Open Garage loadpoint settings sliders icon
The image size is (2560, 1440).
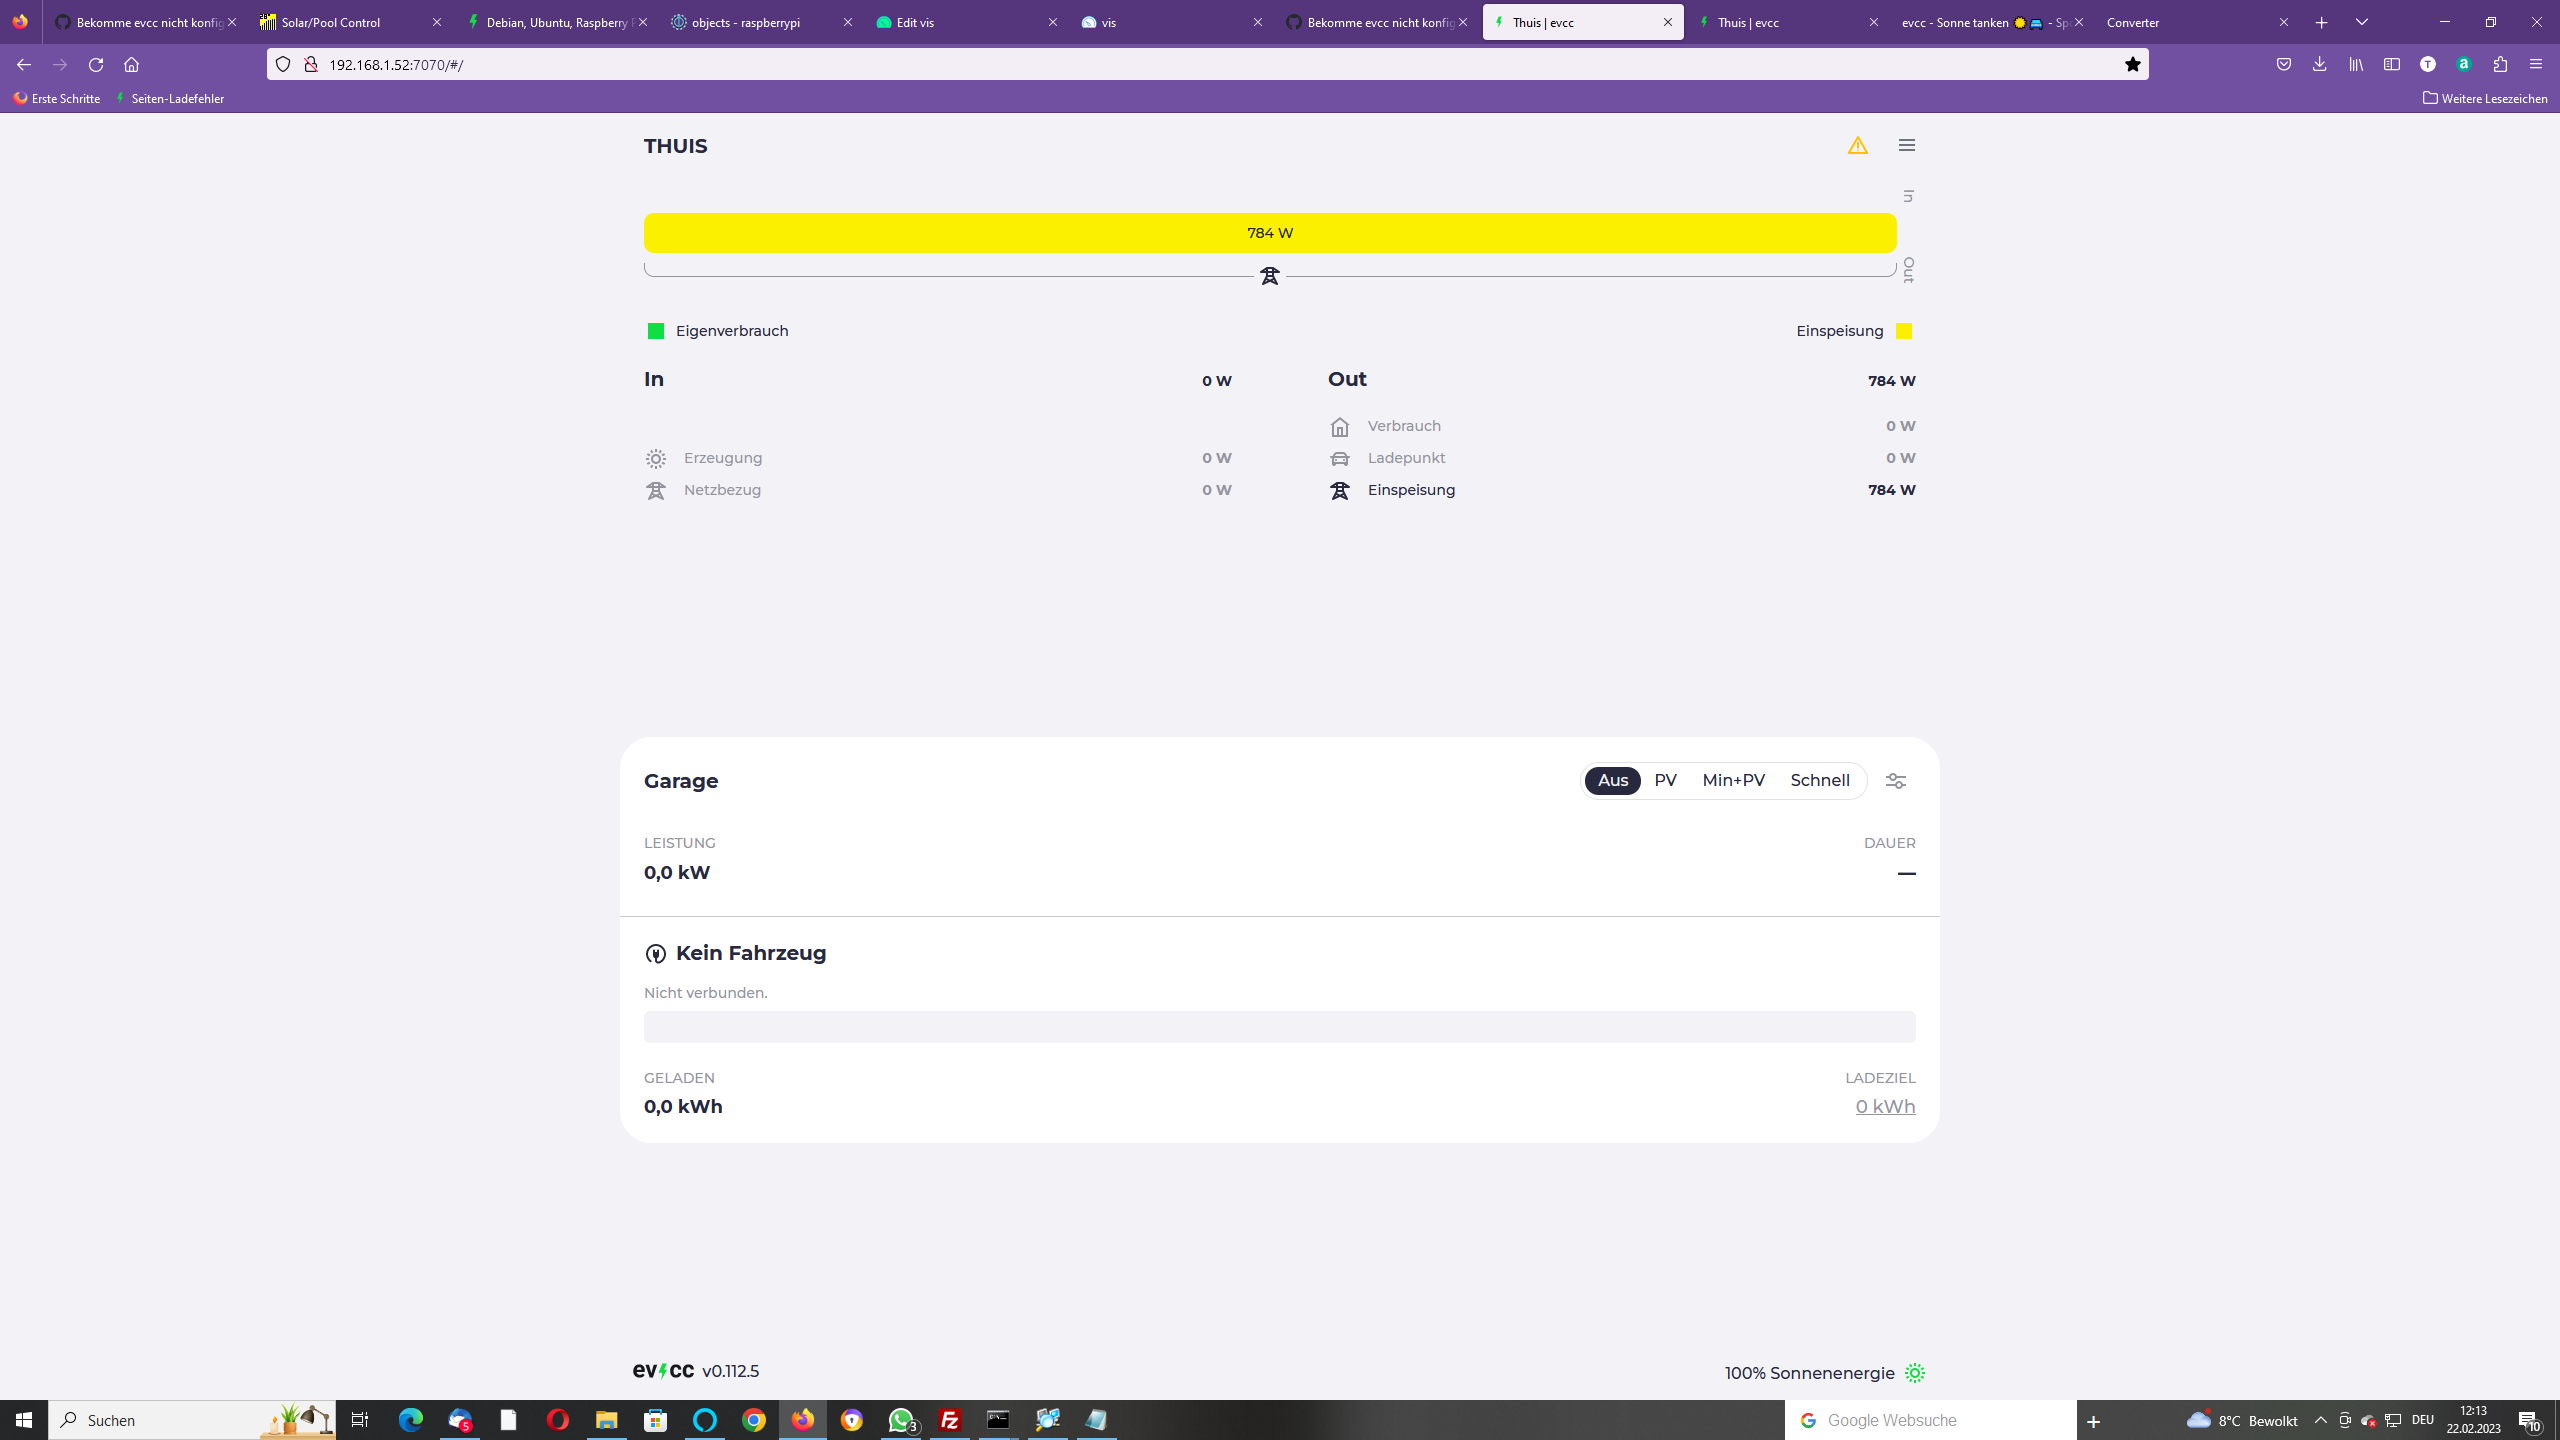[x=1895, y=781]
